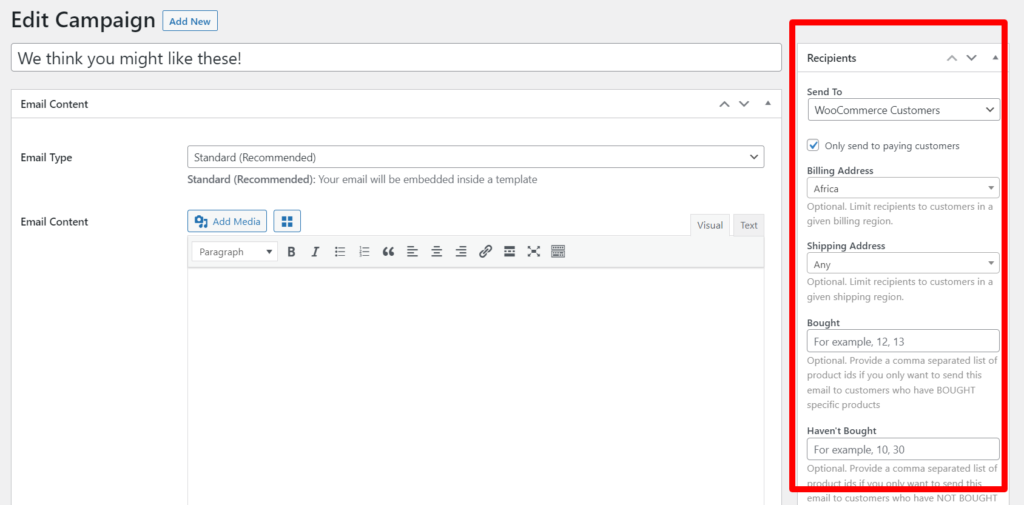Toggle Only send to paying customers

[x=813, y=145]
